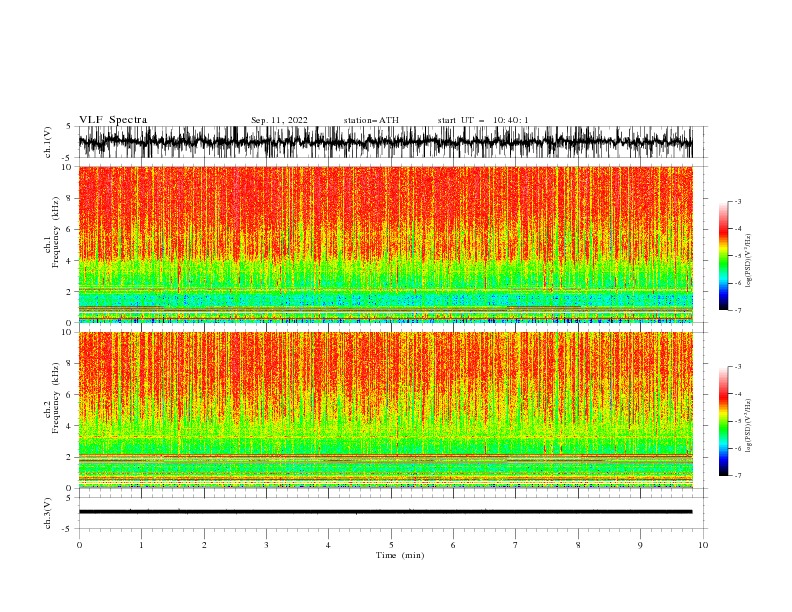Click the upper PSD color scale bar
Image resolution: width=792 pixels, height=612 pixels.
(723, 256)
